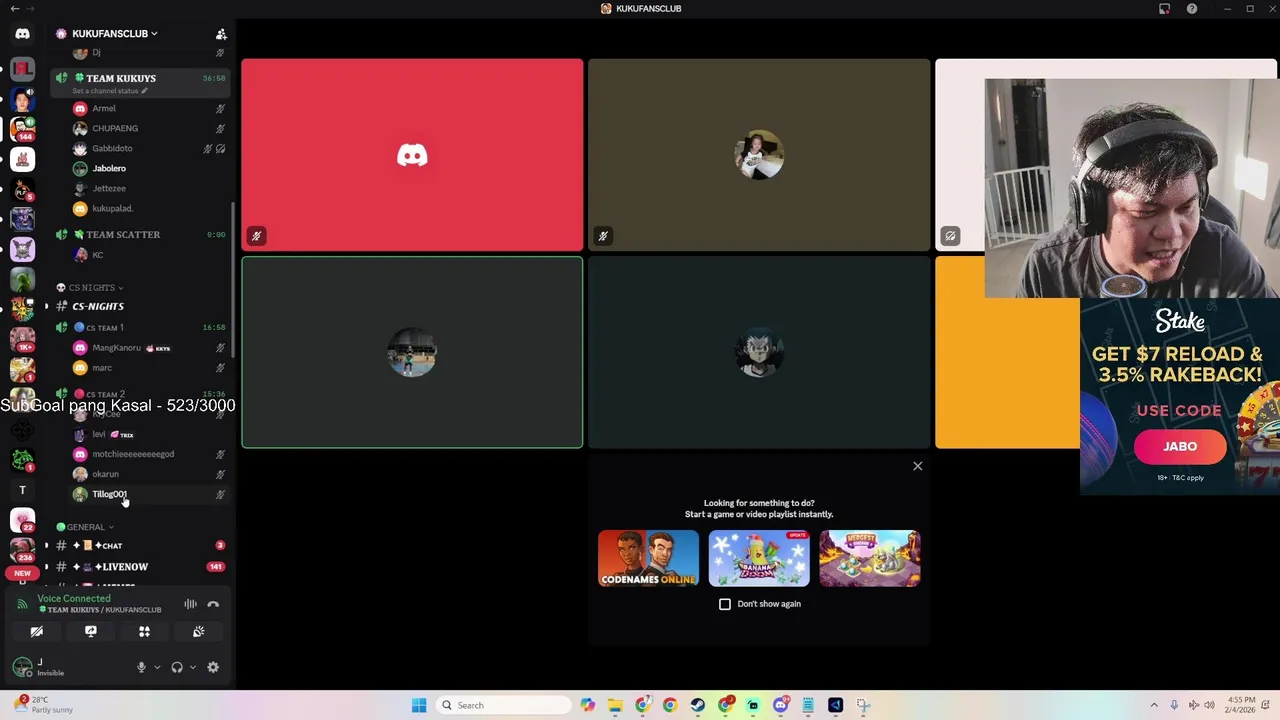
Task: Expand threads arrow beside CS-NIGHTS channel
Action: [46, 306]
